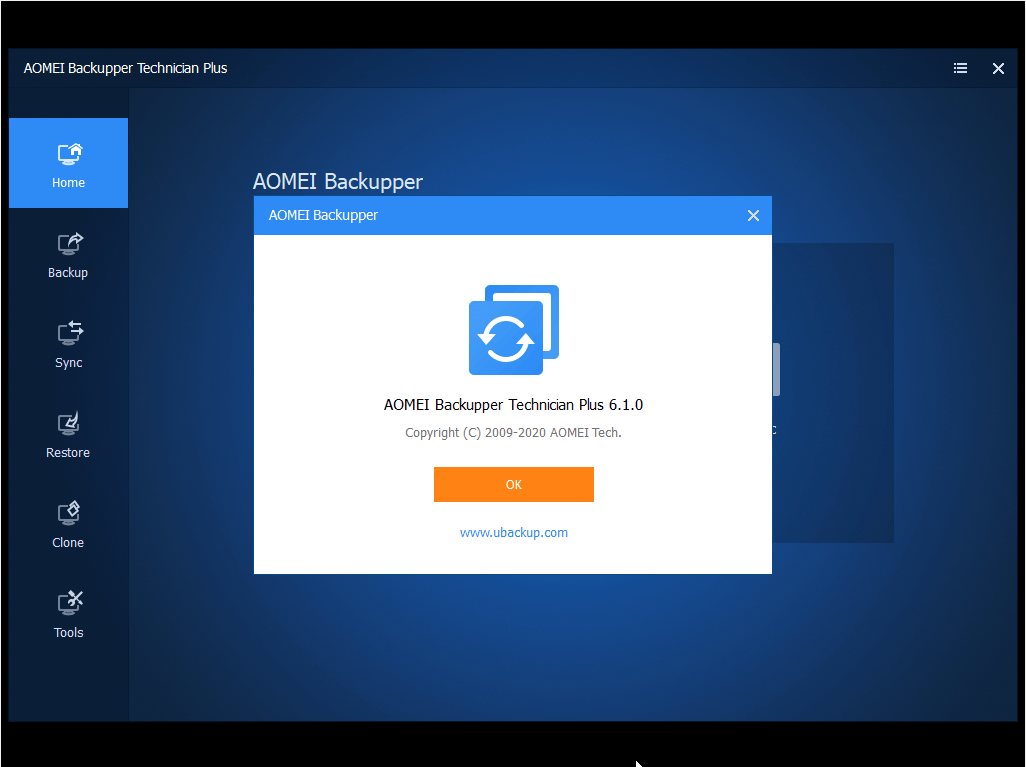Image resolution: width=1026 pixels, height=767 pixels.
Task: Click the window title 'AOMEI Backupper Technician Plus'
Action: pos(125,68)
